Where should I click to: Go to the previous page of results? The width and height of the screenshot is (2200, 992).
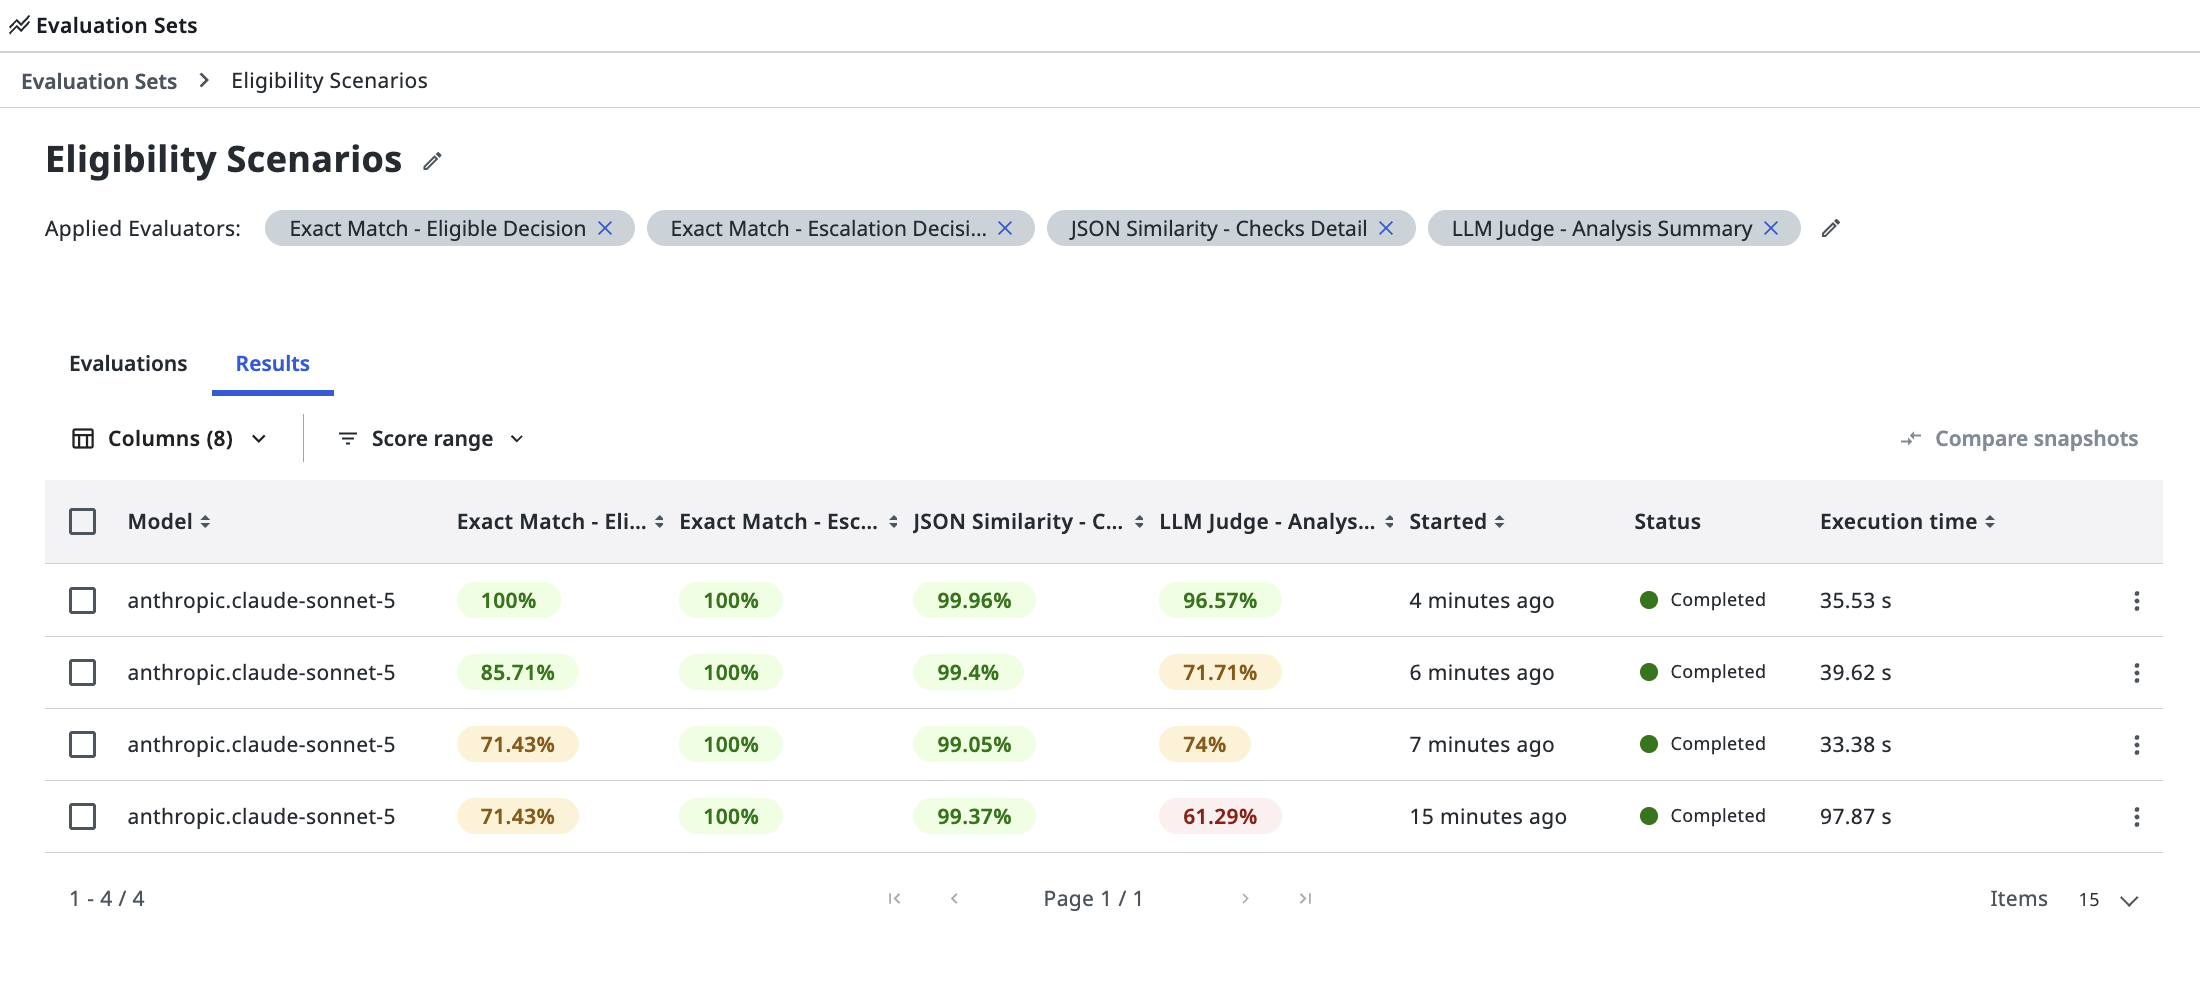click(955, 898)
